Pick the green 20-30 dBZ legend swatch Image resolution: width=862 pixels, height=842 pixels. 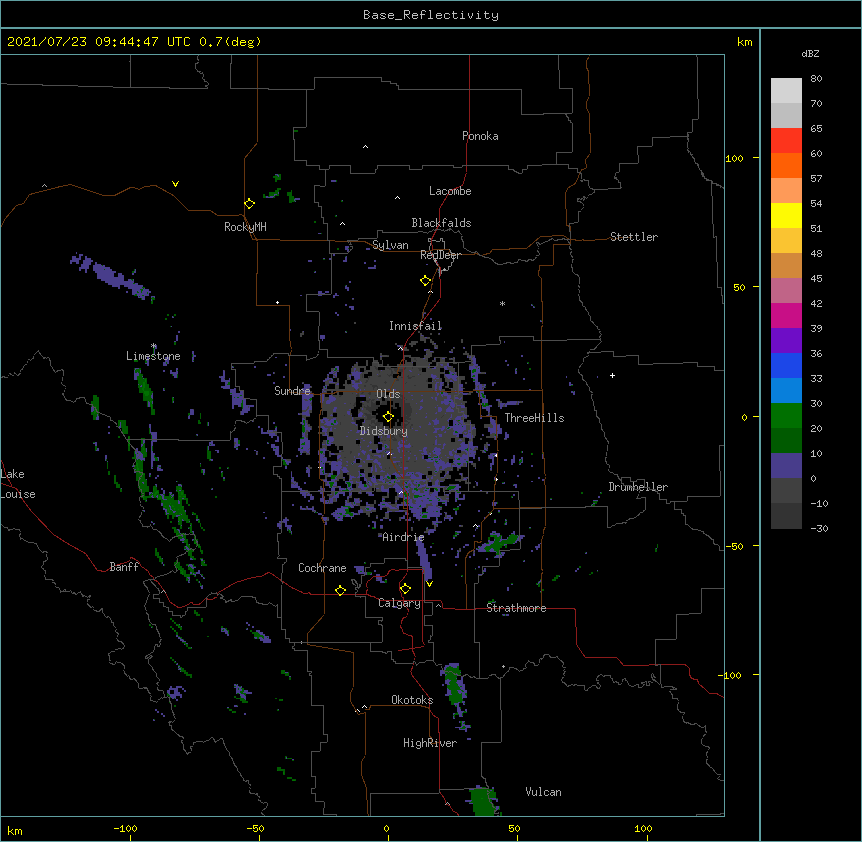coord(786,416)
